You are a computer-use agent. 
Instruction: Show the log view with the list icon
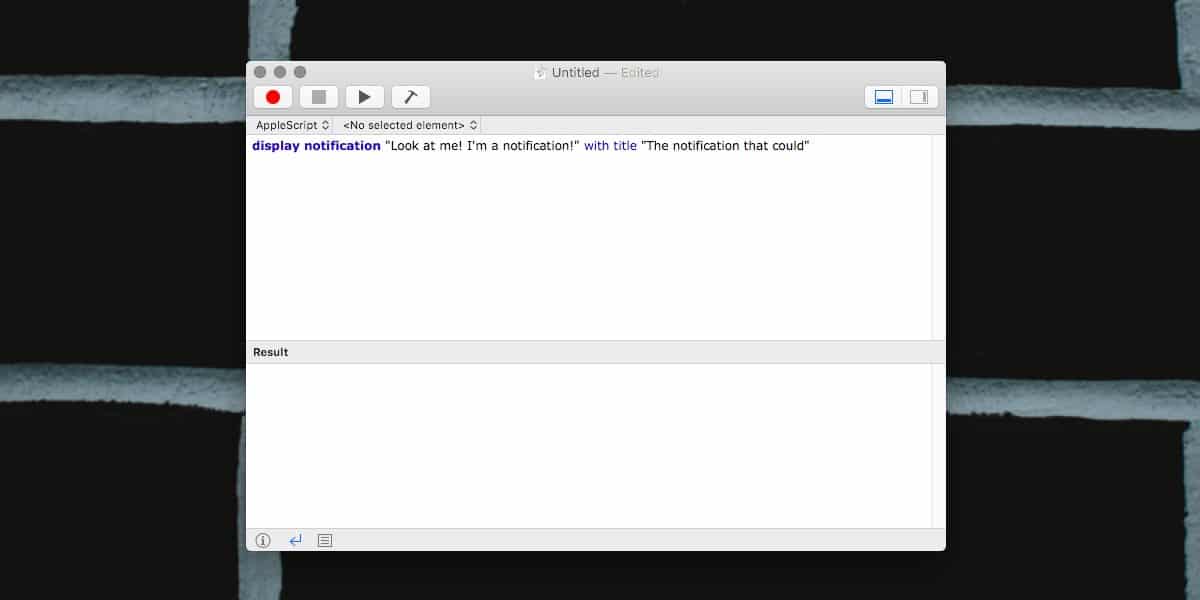325,540
